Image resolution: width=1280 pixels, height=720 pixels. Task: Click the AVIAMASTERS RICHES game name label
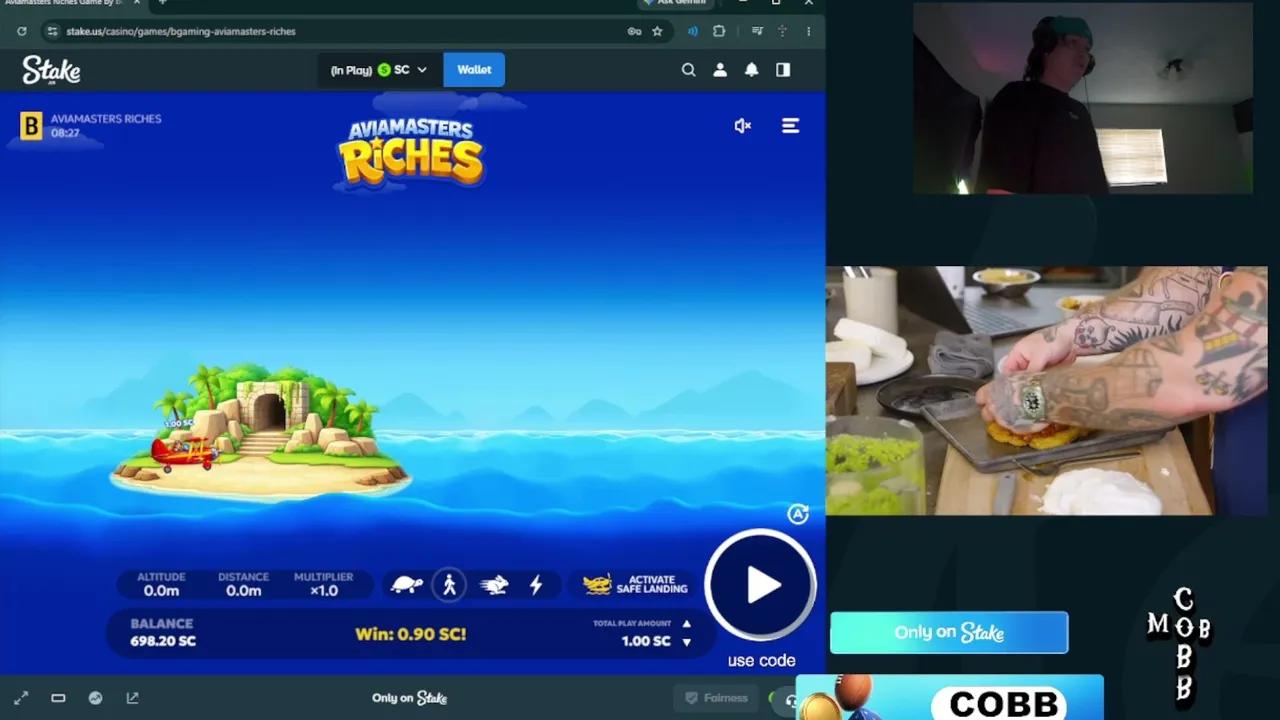106,119
